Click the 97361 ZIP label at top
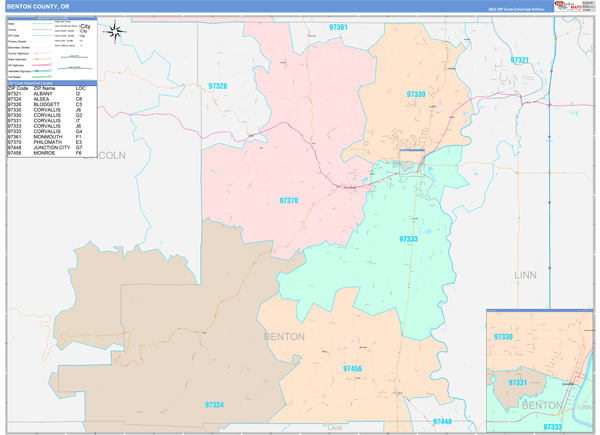Screen dimensions: 600x435 [337, 27]
